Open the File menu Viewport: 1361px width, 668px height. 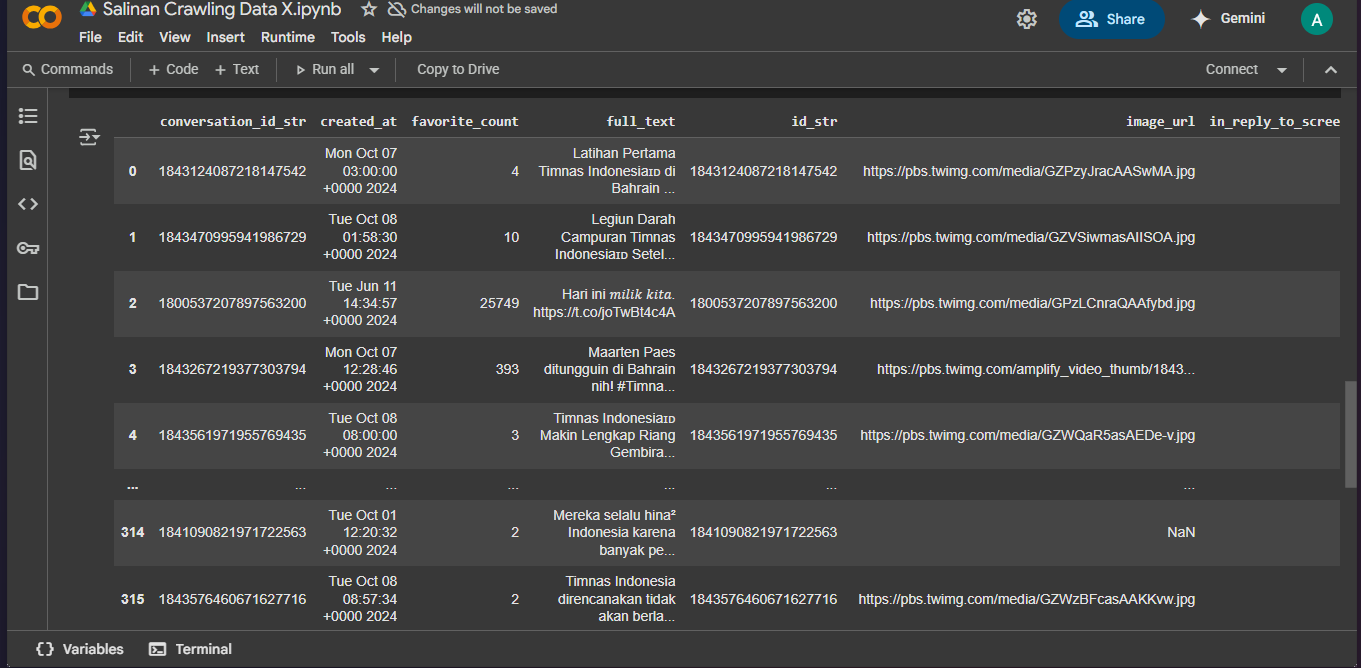coord(90,37)
